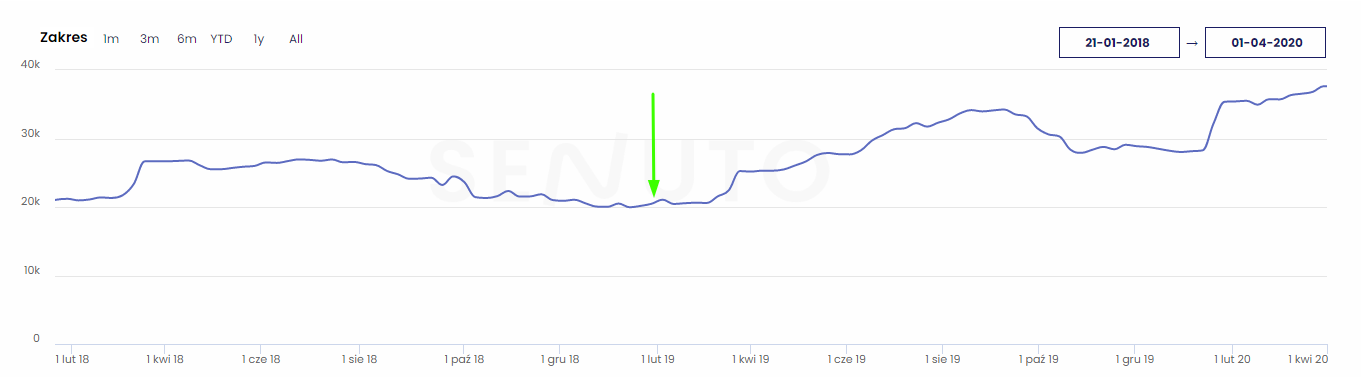Open end date field 01-04-2020
The height and width of the screenshot is (377, 1361).
[x=1265, y=43]
